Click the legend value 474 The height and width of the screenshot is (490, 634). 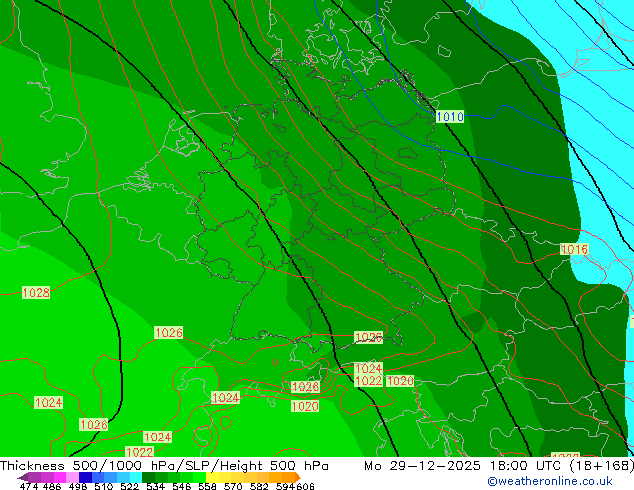click(29, 486)
